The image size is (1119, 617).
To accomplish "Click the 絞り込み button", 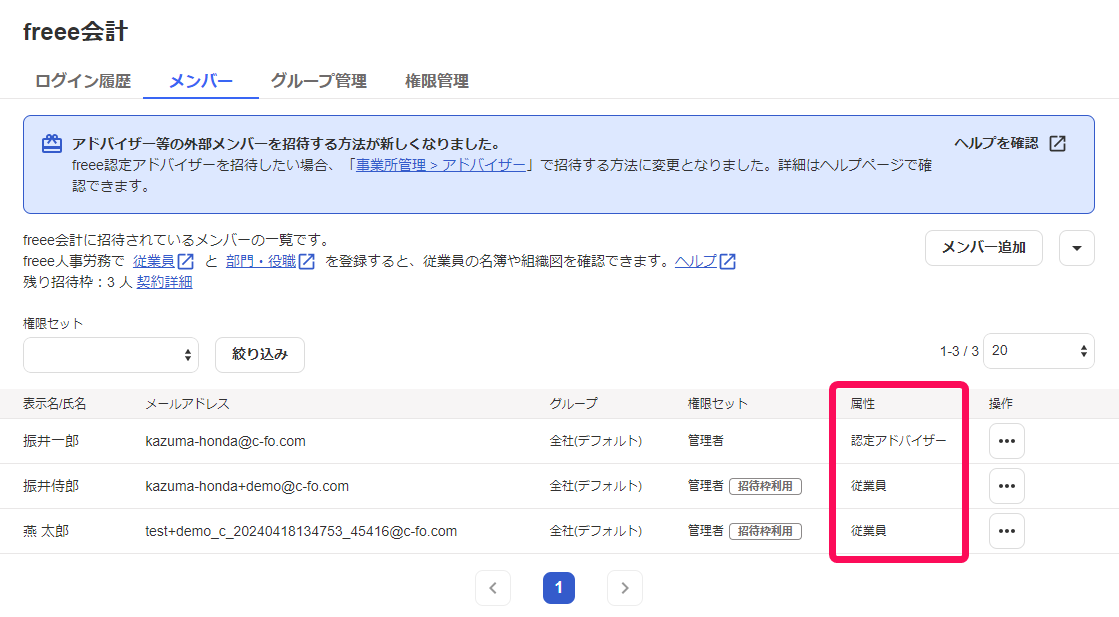I will click(260, 355).
